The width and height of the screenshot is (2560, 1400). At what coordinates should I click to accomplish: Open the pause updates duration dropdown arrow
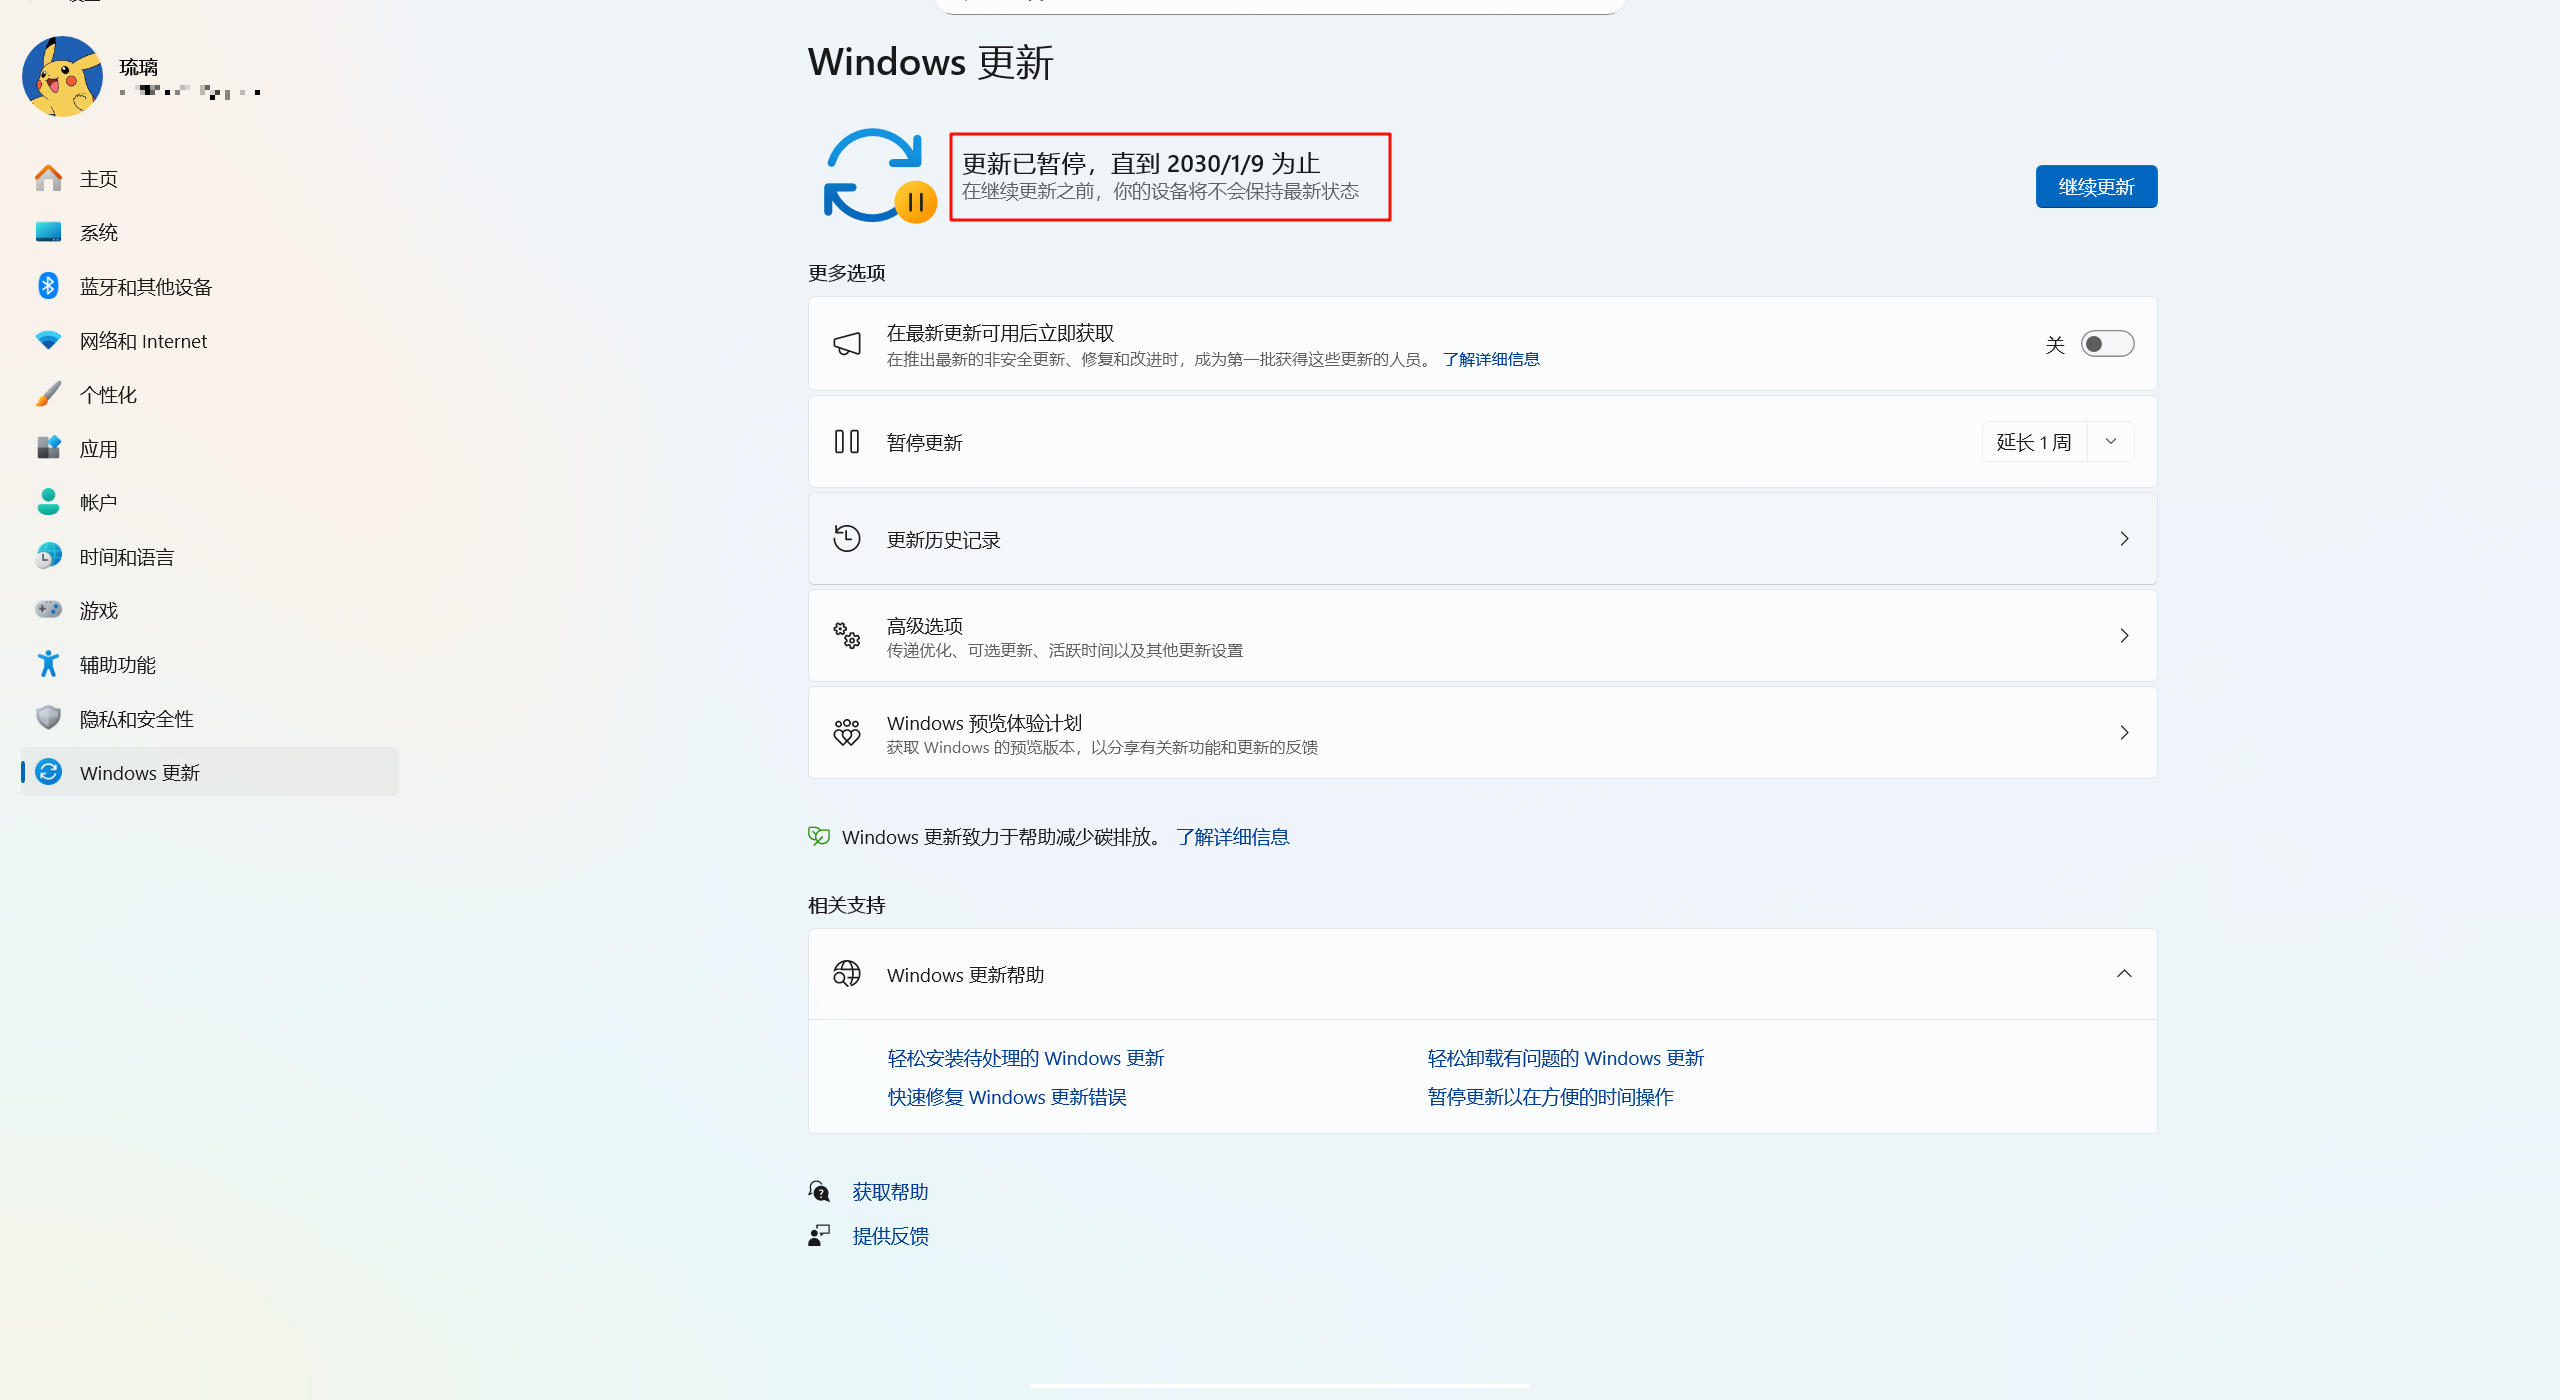coord(2111,442)
